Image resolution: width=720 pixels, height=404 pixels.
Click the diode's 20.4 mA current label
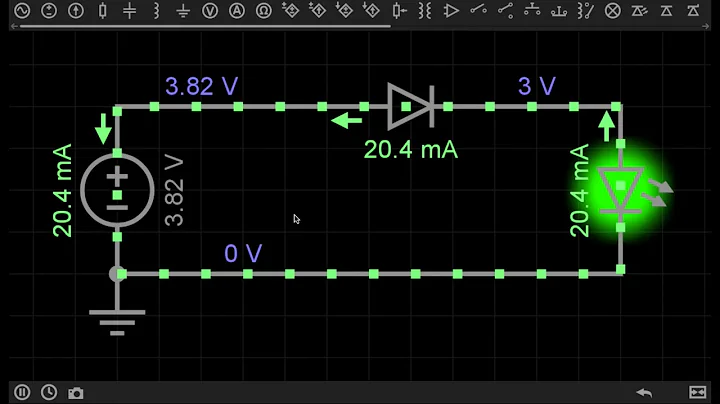(x=411, y=150)
